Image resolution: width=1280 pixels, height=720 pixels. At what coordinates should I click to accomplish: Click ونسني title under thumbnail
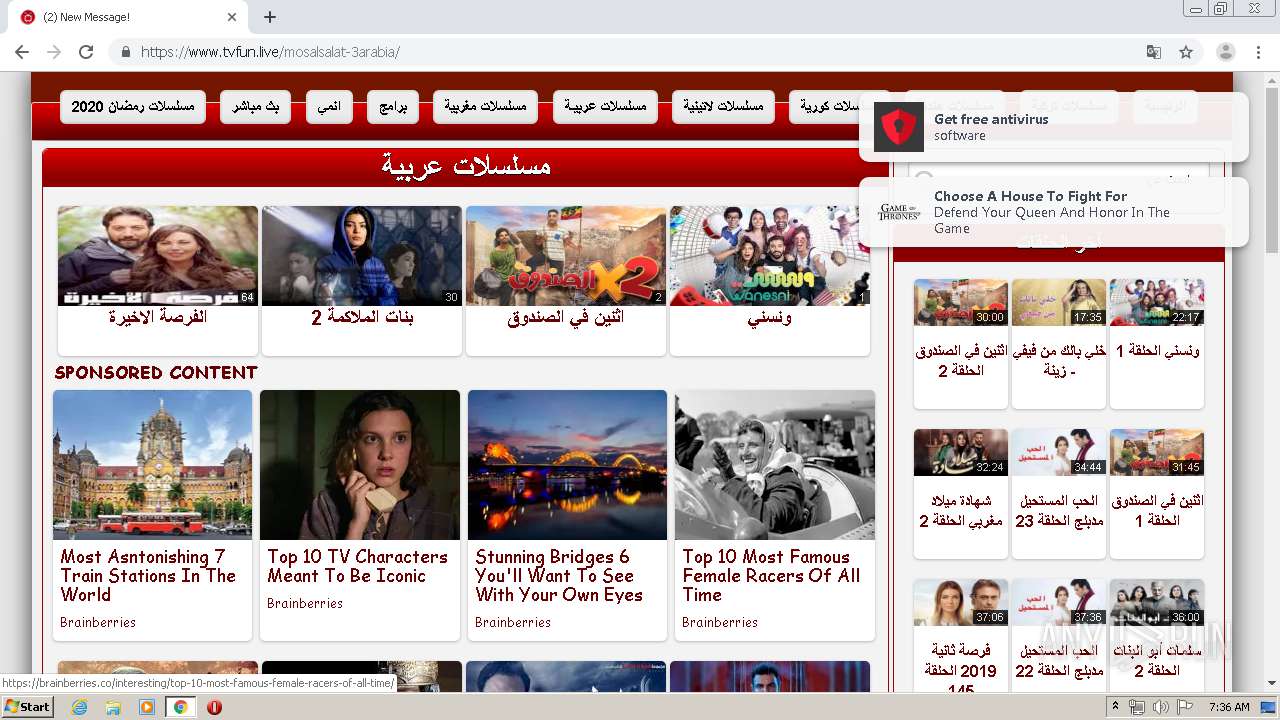tap(770, 318)
